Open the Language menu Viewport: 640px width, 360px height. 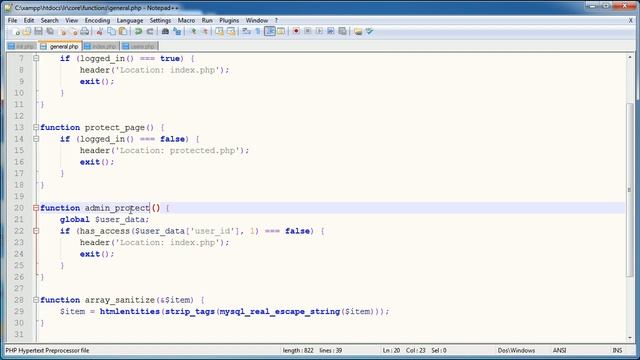[x=130, y=20]
